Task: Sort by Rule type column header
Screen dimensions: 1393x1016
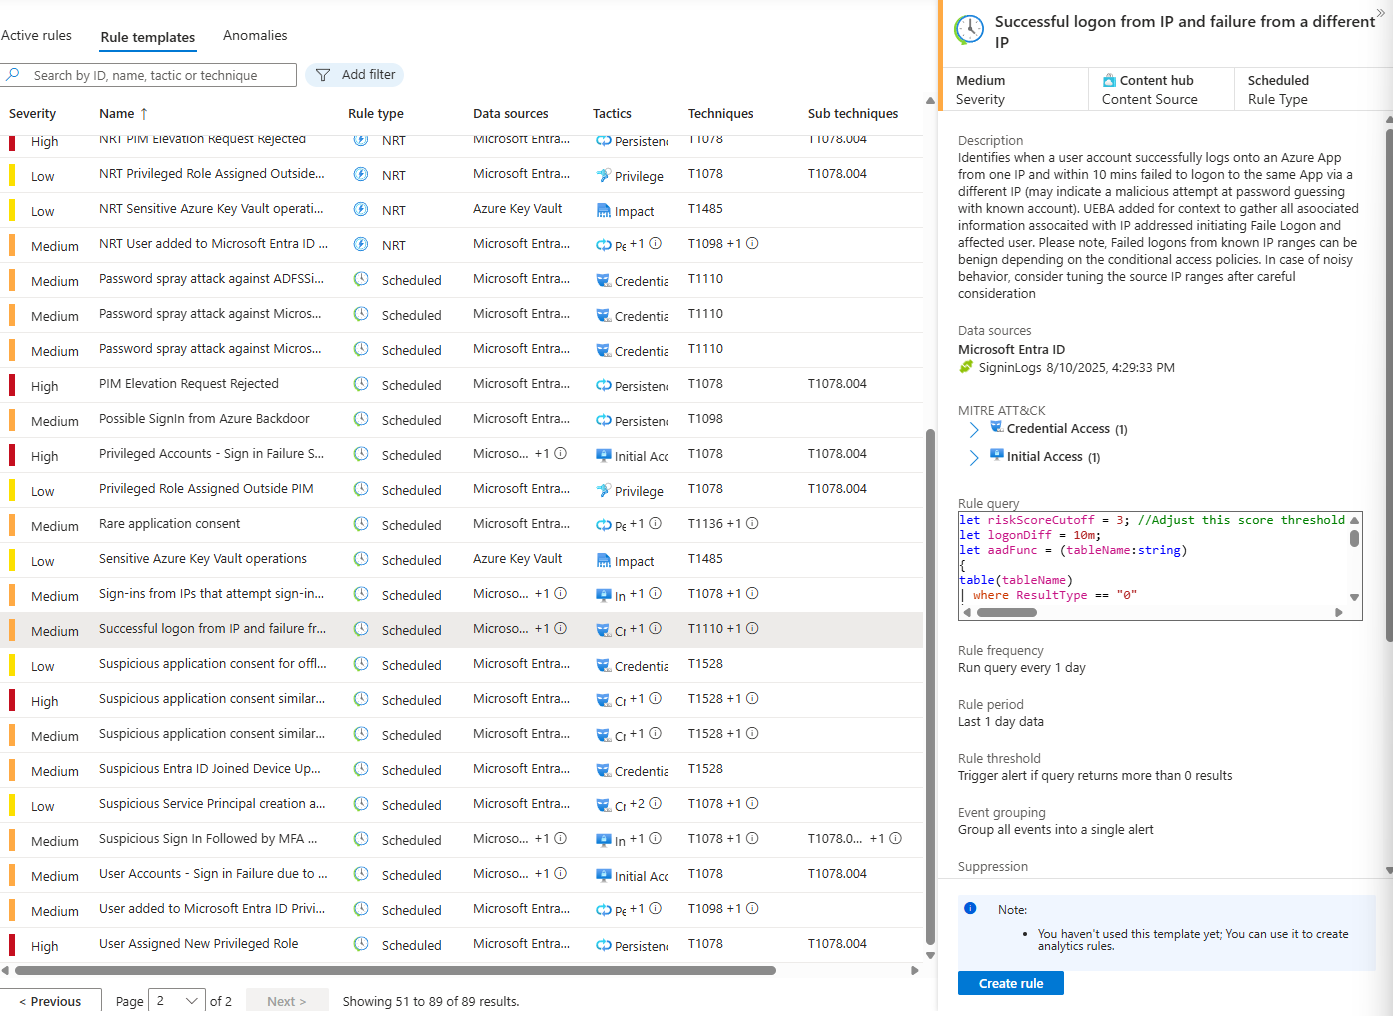Action: tap(376, 114)
